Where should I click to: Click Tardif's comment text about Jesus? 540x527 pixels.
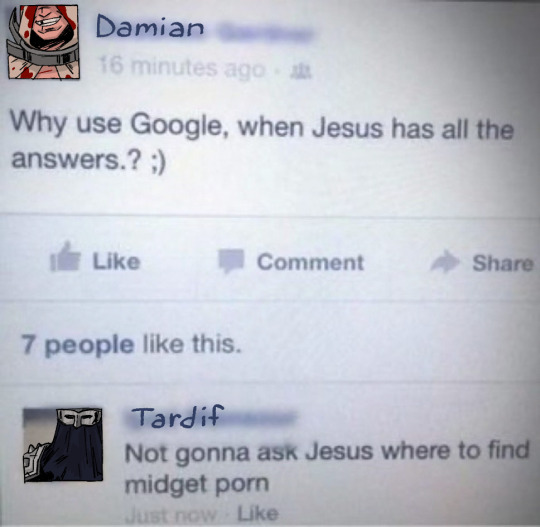point(326,467)
